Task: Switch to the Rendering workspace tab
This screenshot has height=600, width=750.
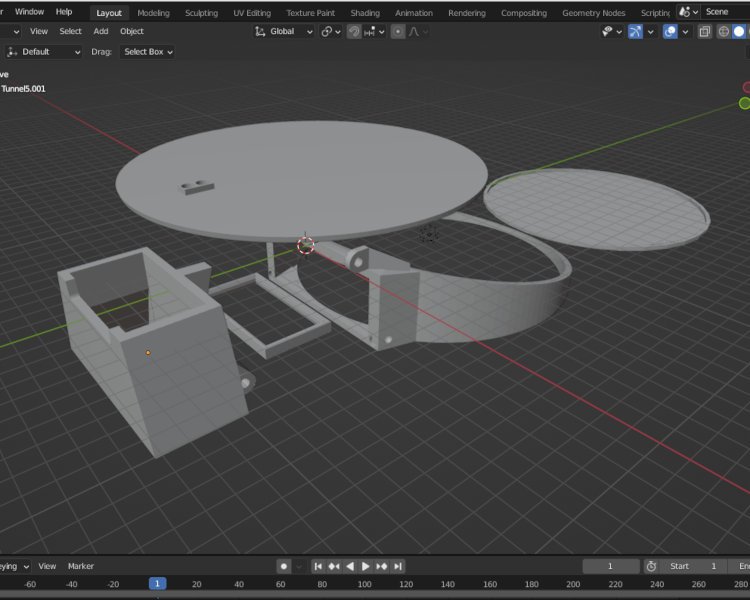Action: (x=467, y=13)
